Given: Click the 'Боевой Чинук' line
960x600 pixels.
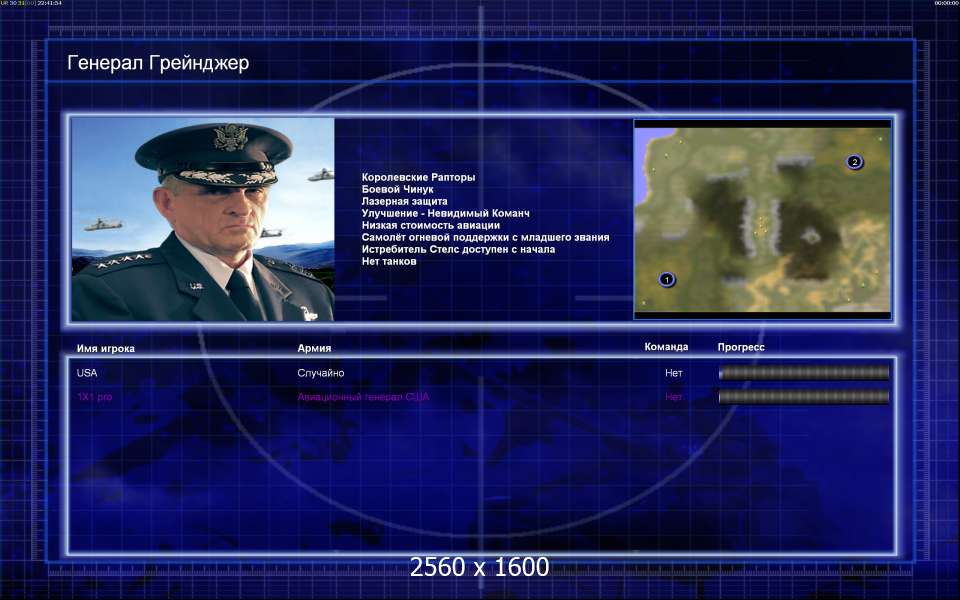Looking at the screenshot, I should [397, 189].
